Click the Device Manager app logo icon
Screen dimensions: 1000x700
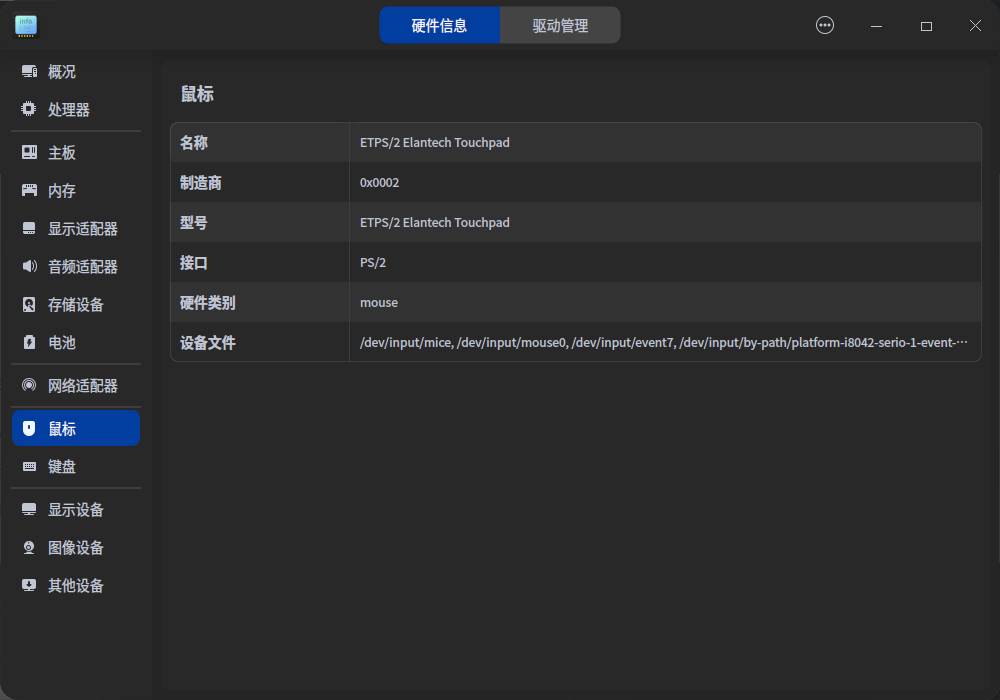pos(26,26)
